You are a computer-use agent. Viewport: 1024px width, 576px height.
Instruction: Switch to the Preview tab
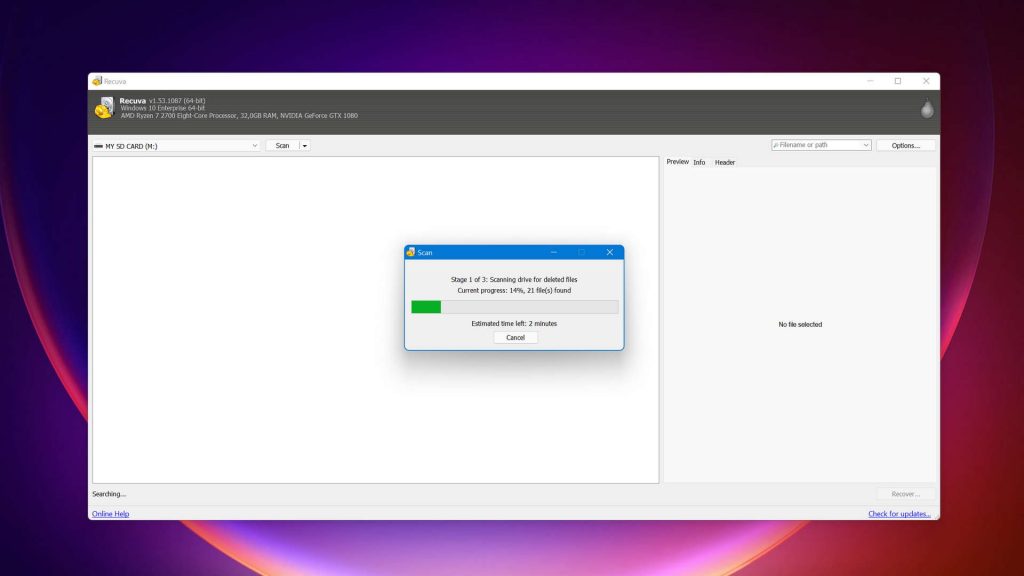[x=677, y=162]
